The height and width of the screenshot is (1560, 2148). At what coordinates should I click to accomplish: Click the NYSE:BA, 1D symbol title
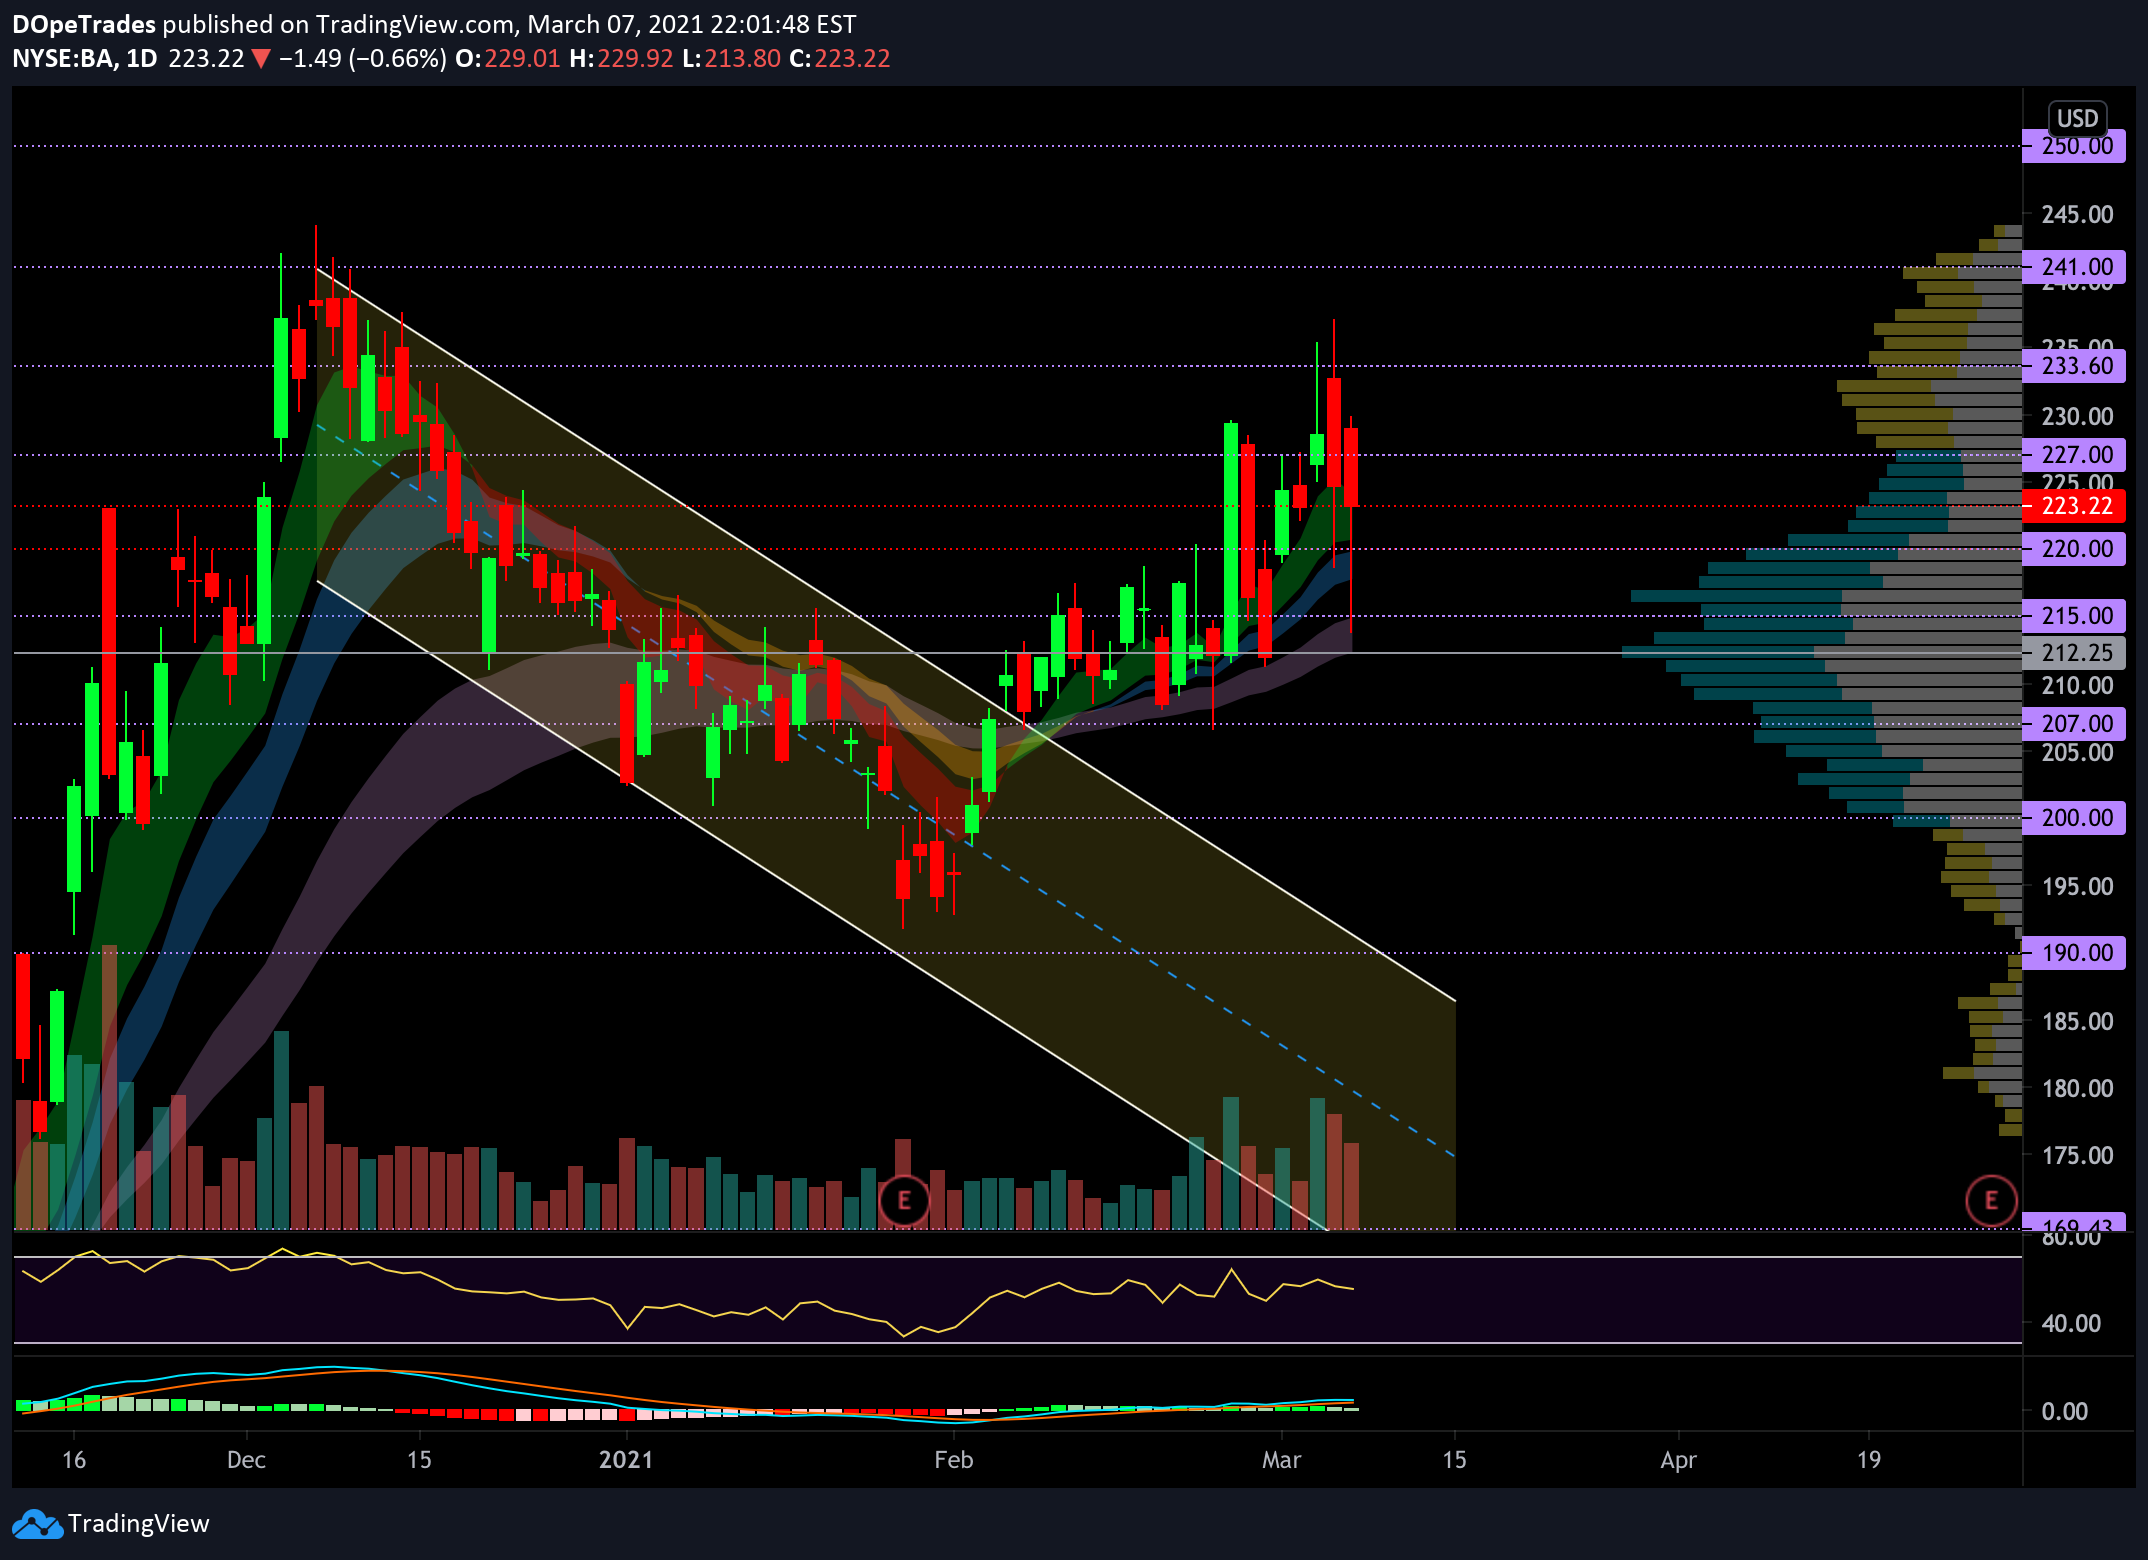[x=85, y=58]
